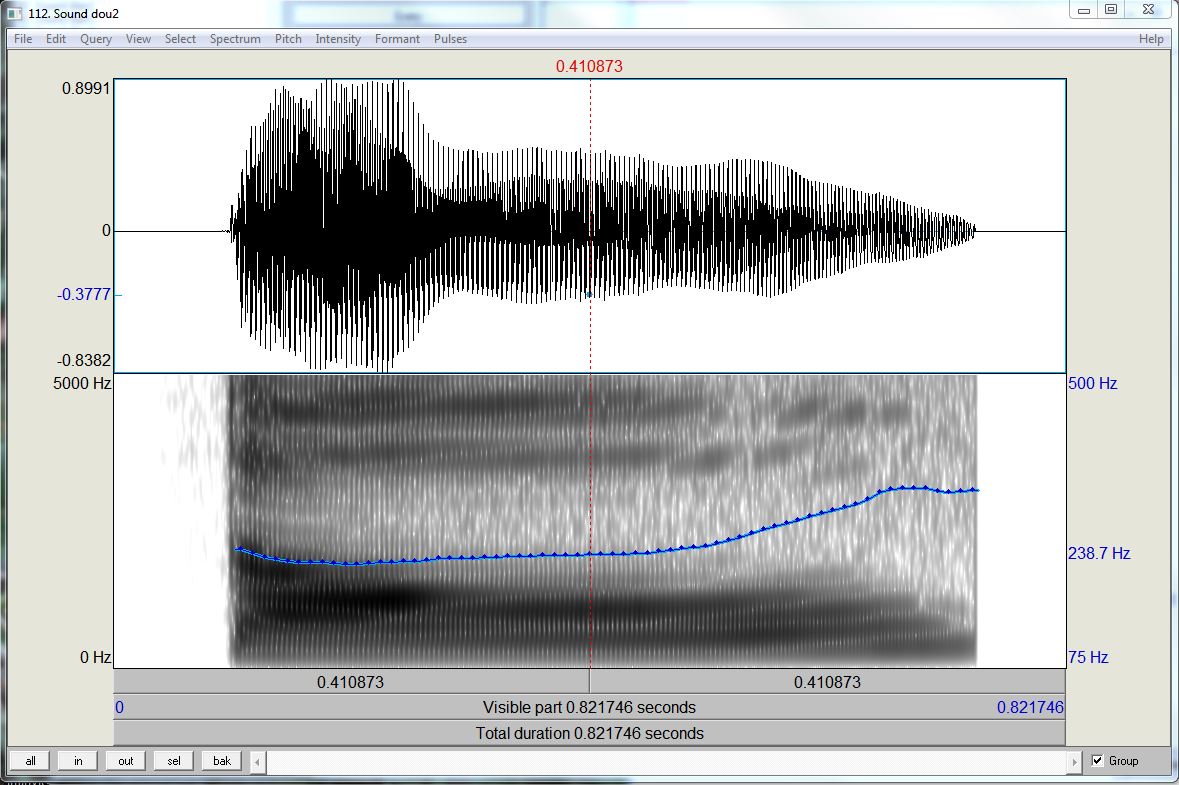Click the 238.7 Hz pitch value
This screenshot has width=1179, height=785.
pyautogui.click(x=1099, y=553)
